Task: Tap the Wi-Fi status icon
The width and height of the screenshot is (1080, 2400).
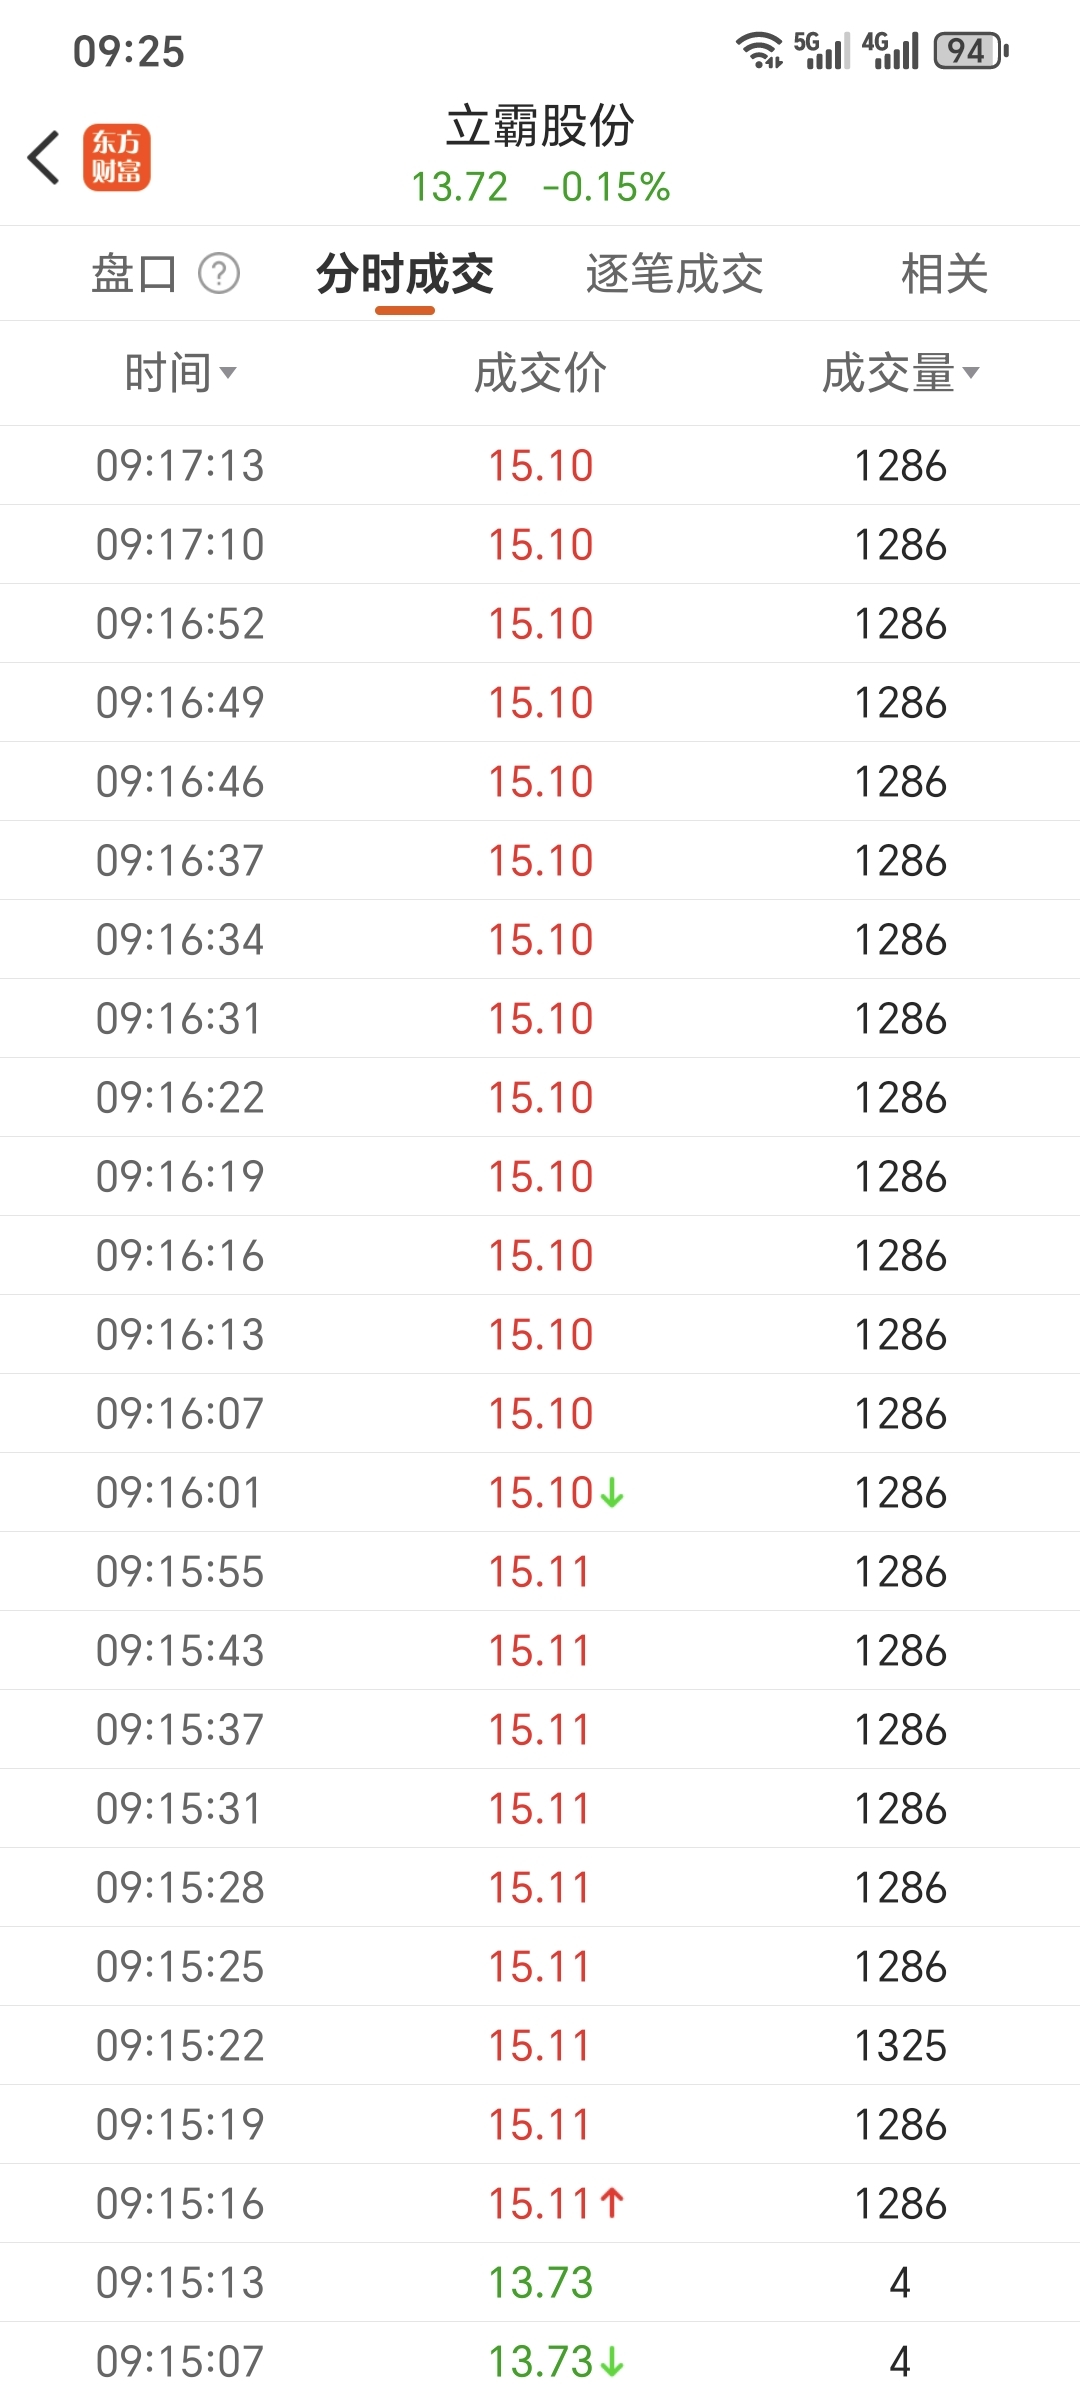Action: click(759, 50)
